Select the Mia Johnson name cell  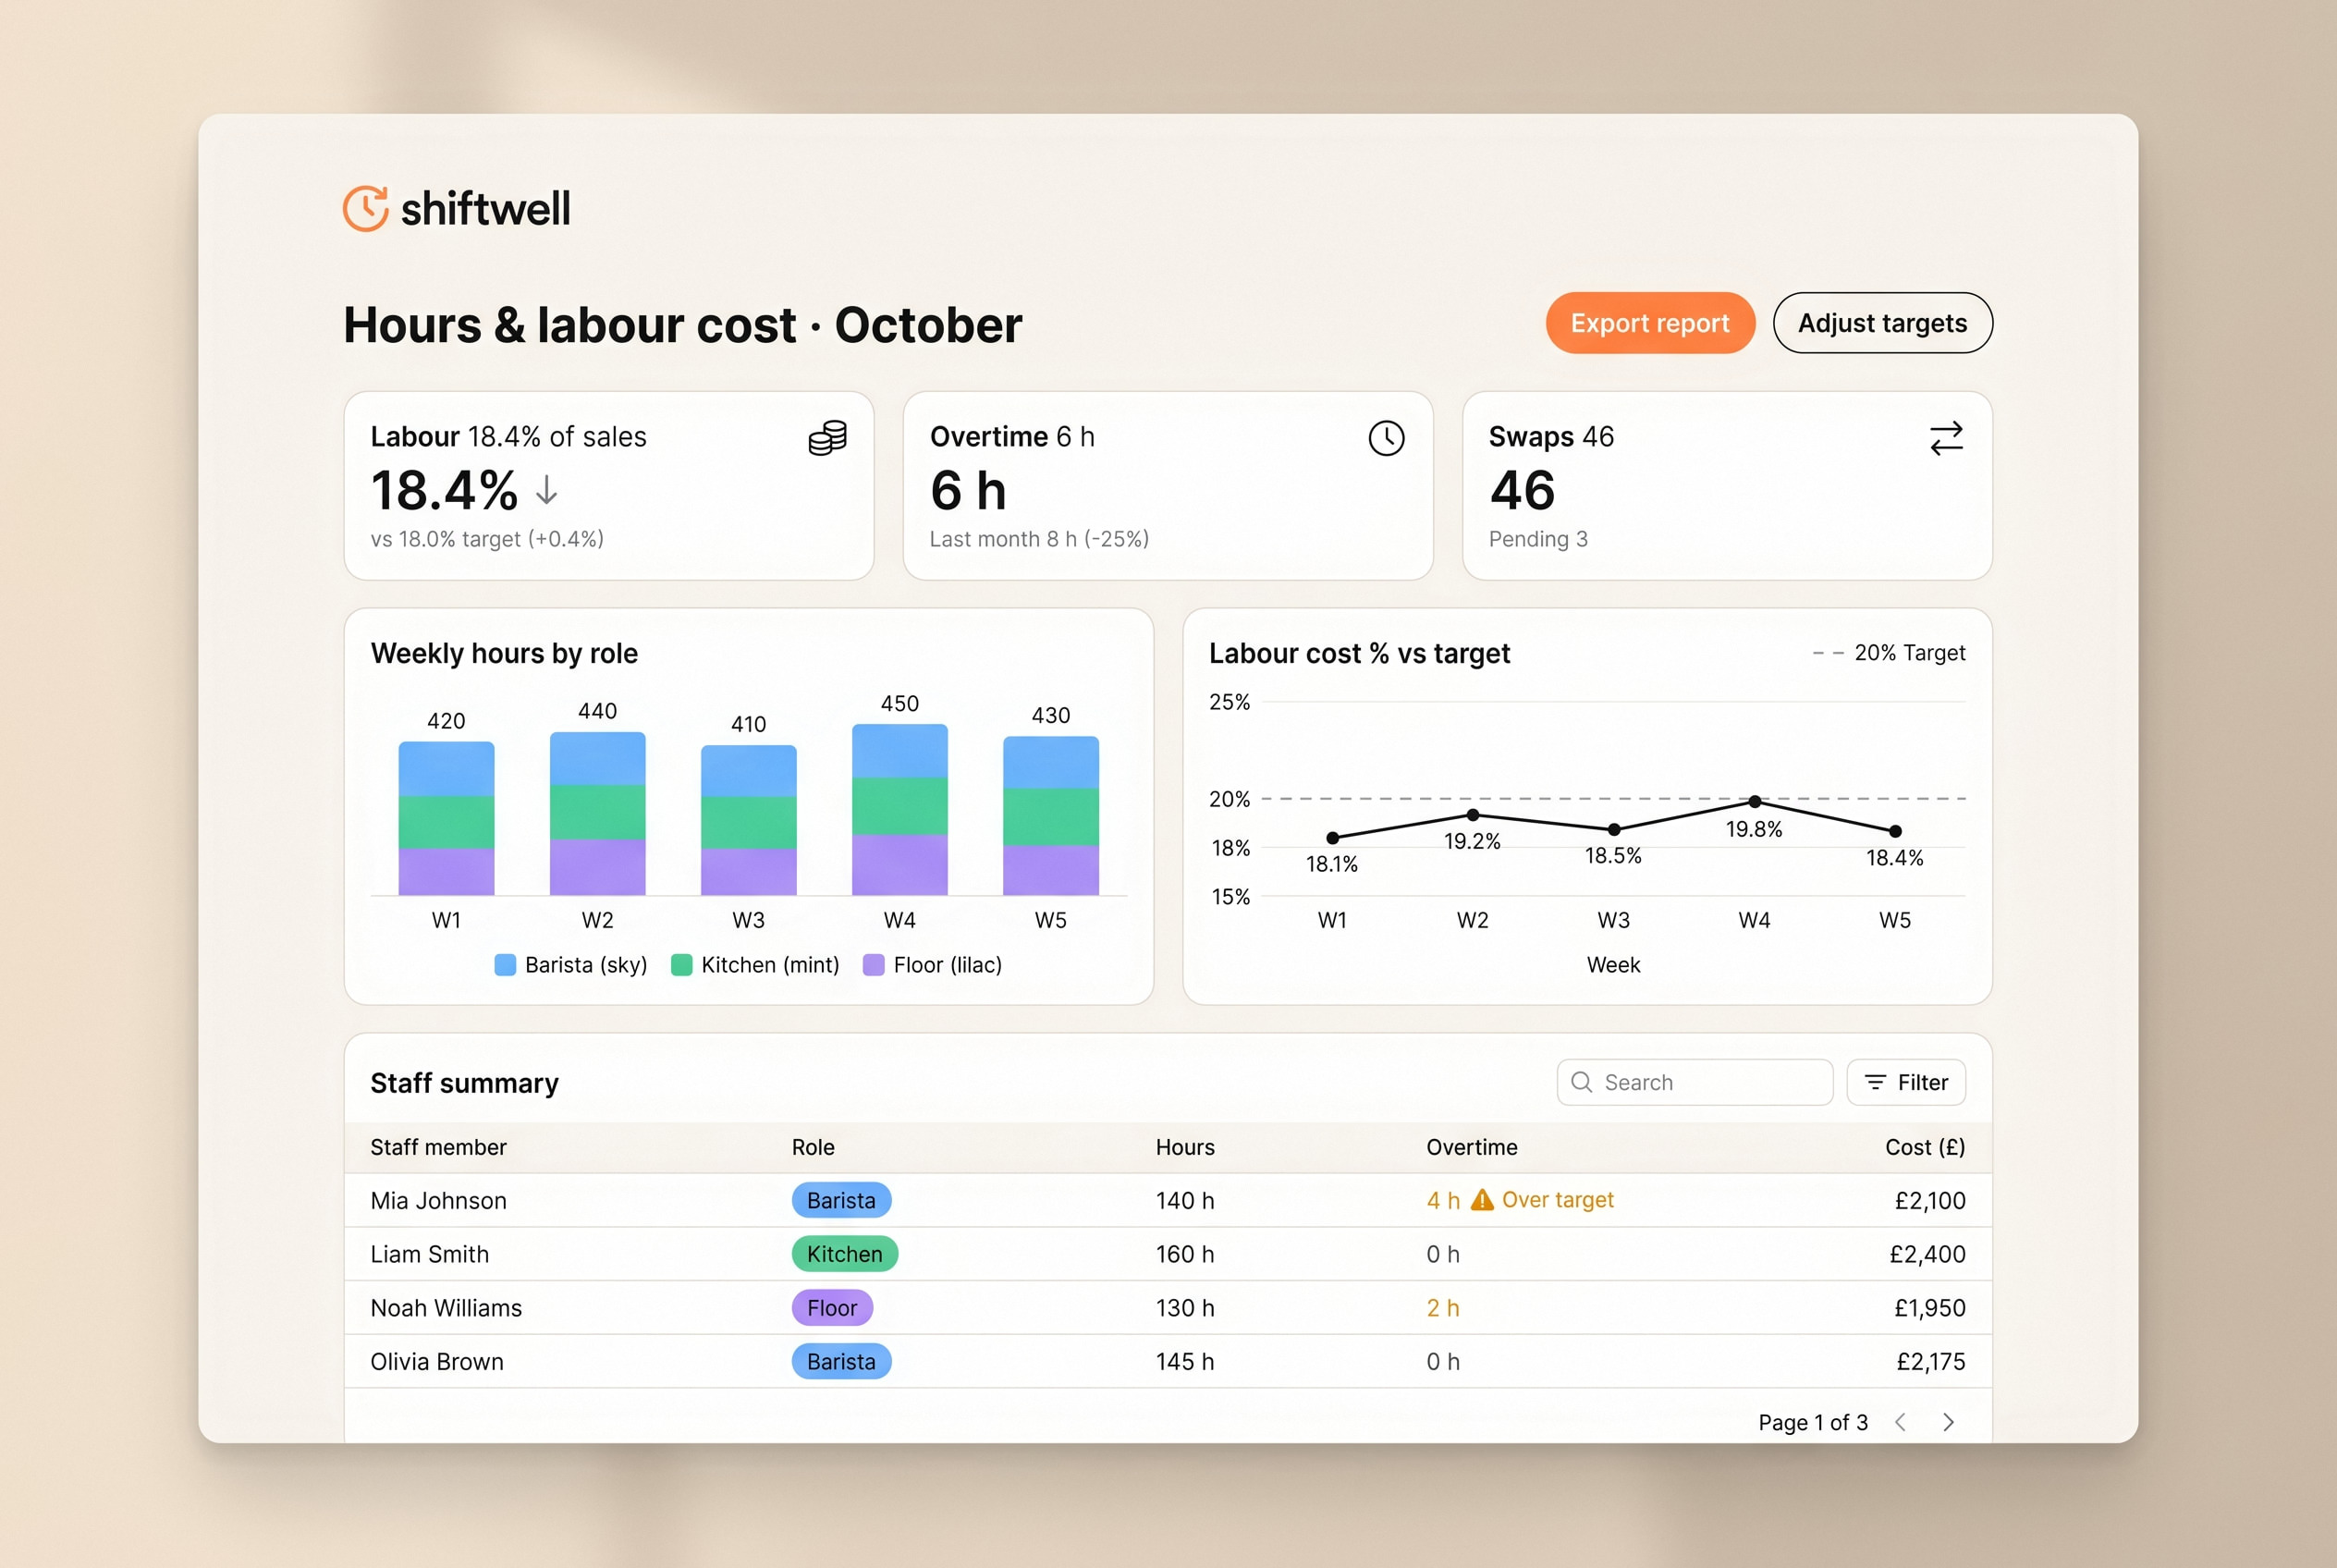[x=438, y=1200]
